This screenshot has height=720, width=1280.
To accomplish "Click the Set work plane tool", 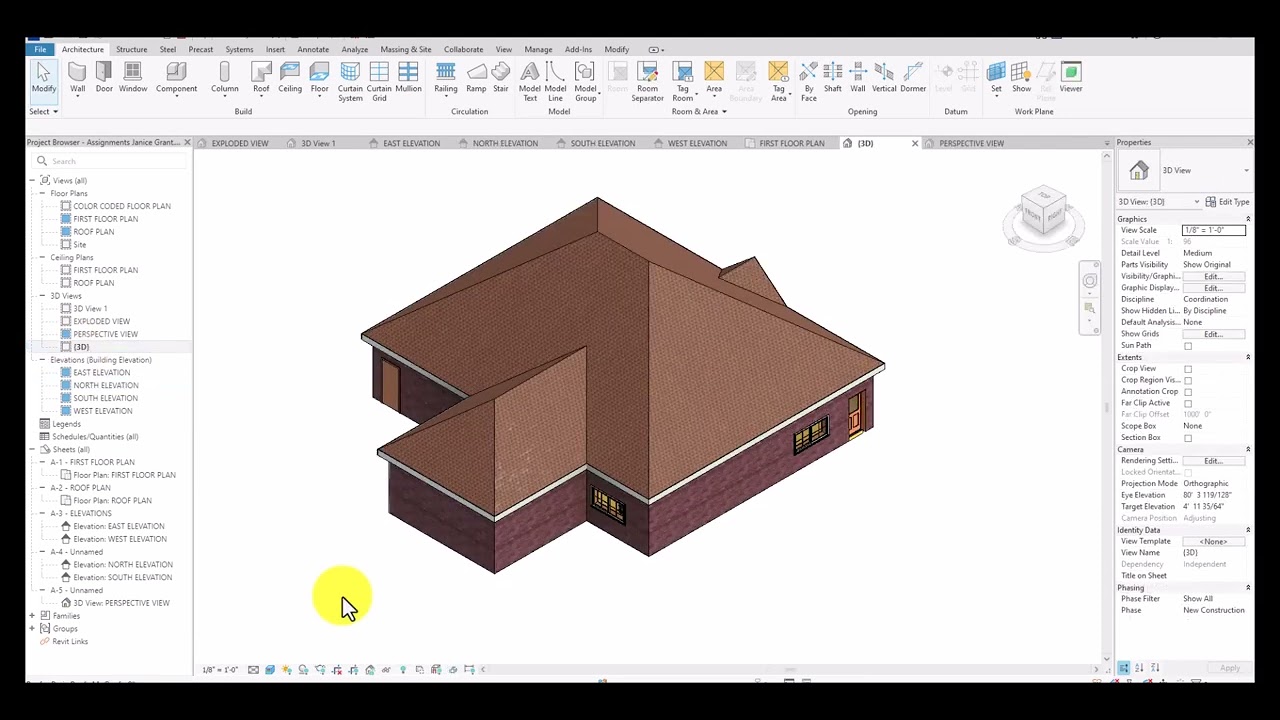I will (x=996, y=78).
